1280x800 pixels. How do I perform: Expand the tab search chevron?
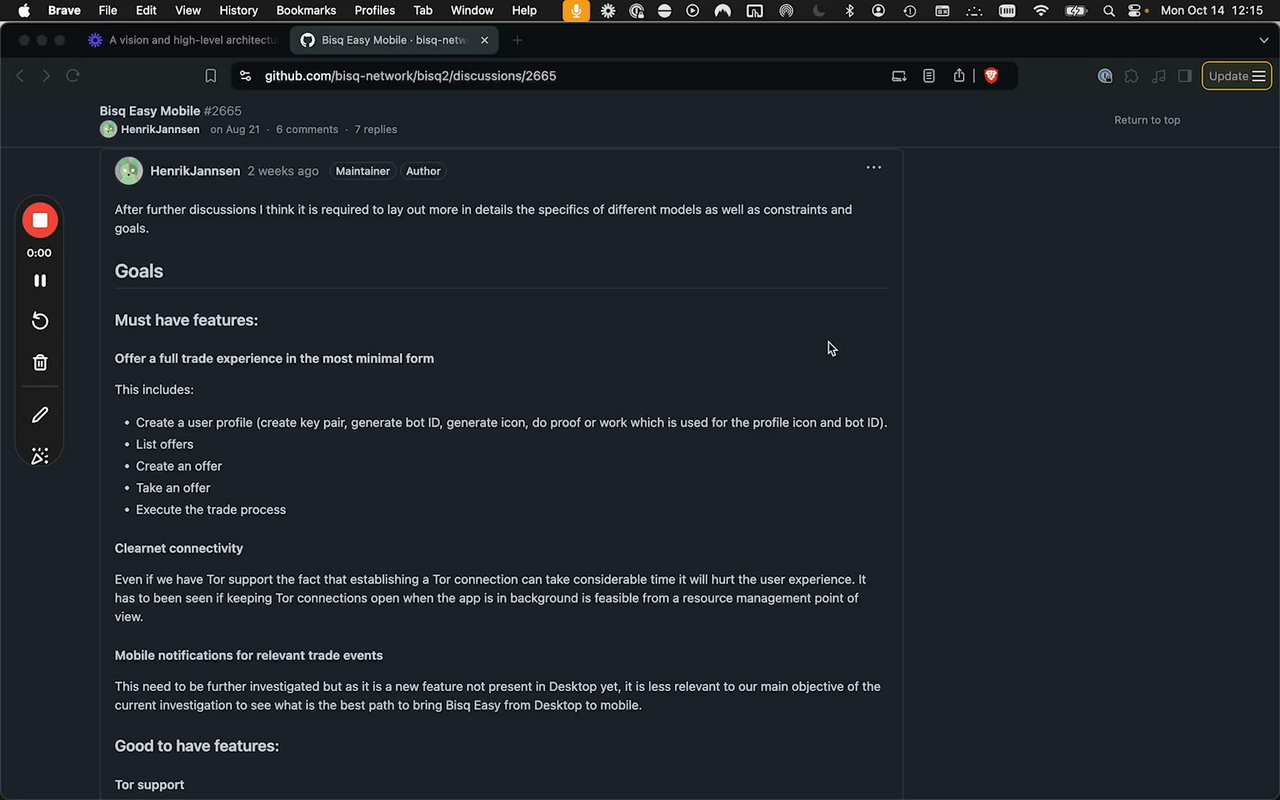1264,40
